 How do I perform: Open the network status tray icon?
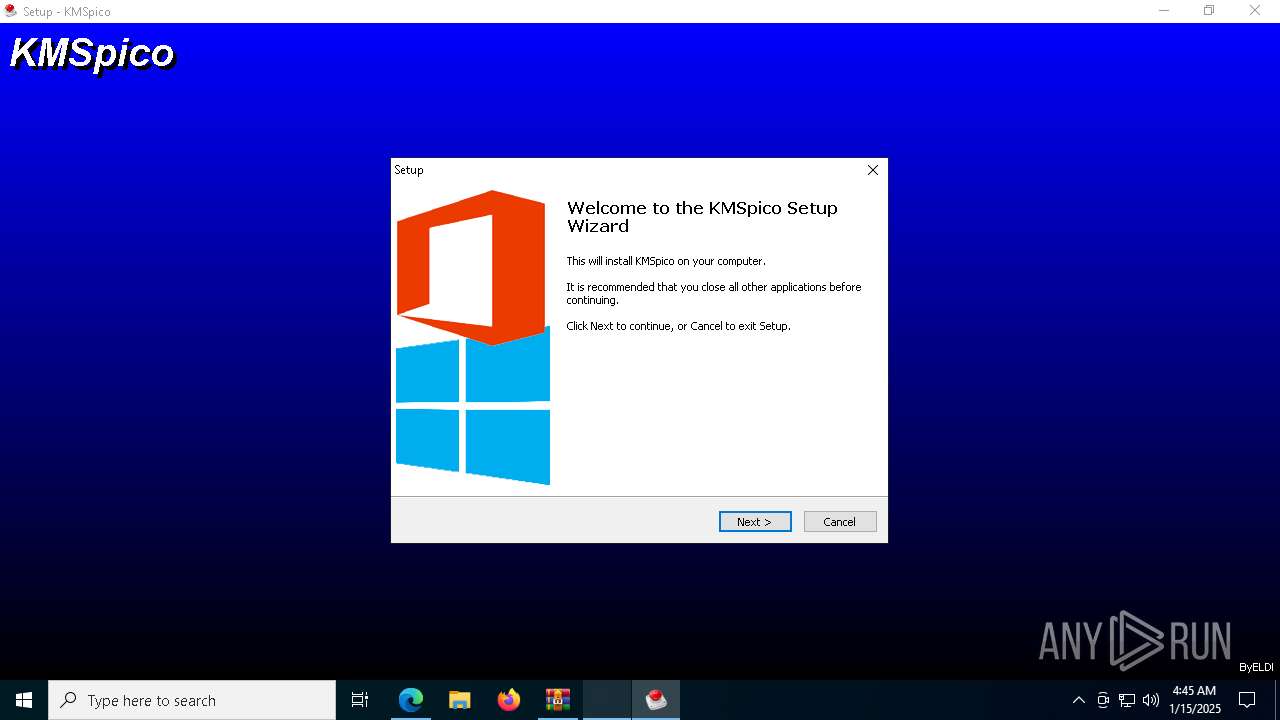pyautogui.click(x=1127, y=700)
